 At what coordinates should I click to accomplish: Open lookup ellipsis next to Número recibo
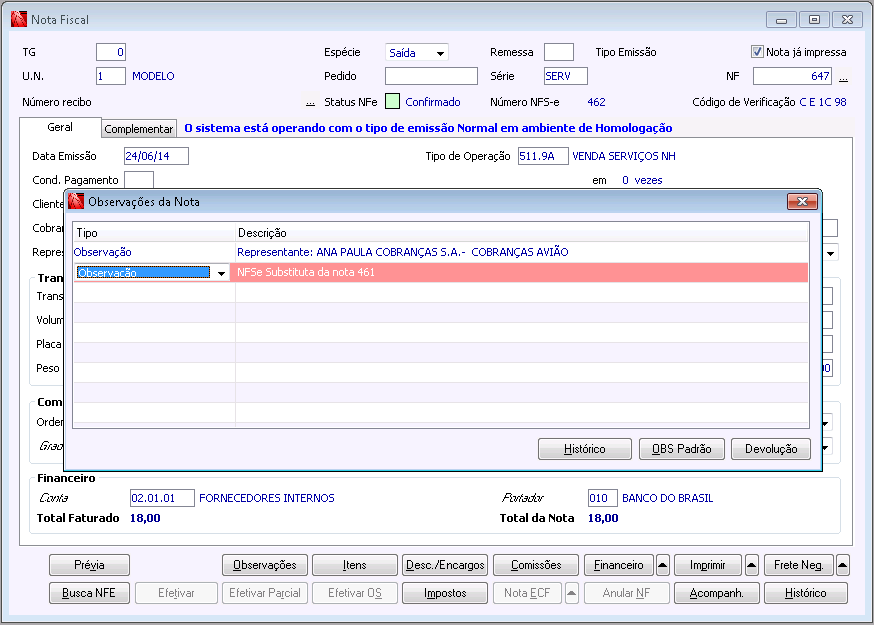tap(310, 102)
